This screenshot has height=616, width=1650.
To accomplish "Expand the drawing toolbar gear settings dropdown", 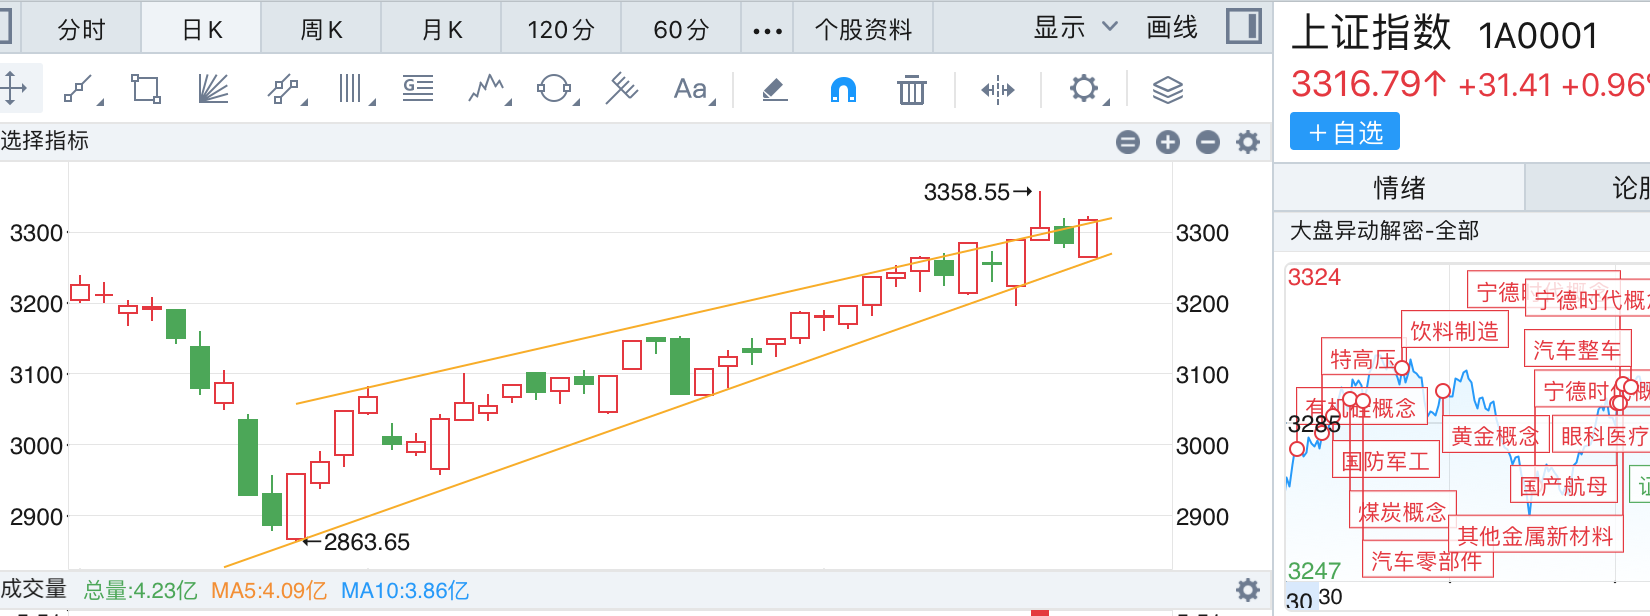I will (x=1086, y=90).
